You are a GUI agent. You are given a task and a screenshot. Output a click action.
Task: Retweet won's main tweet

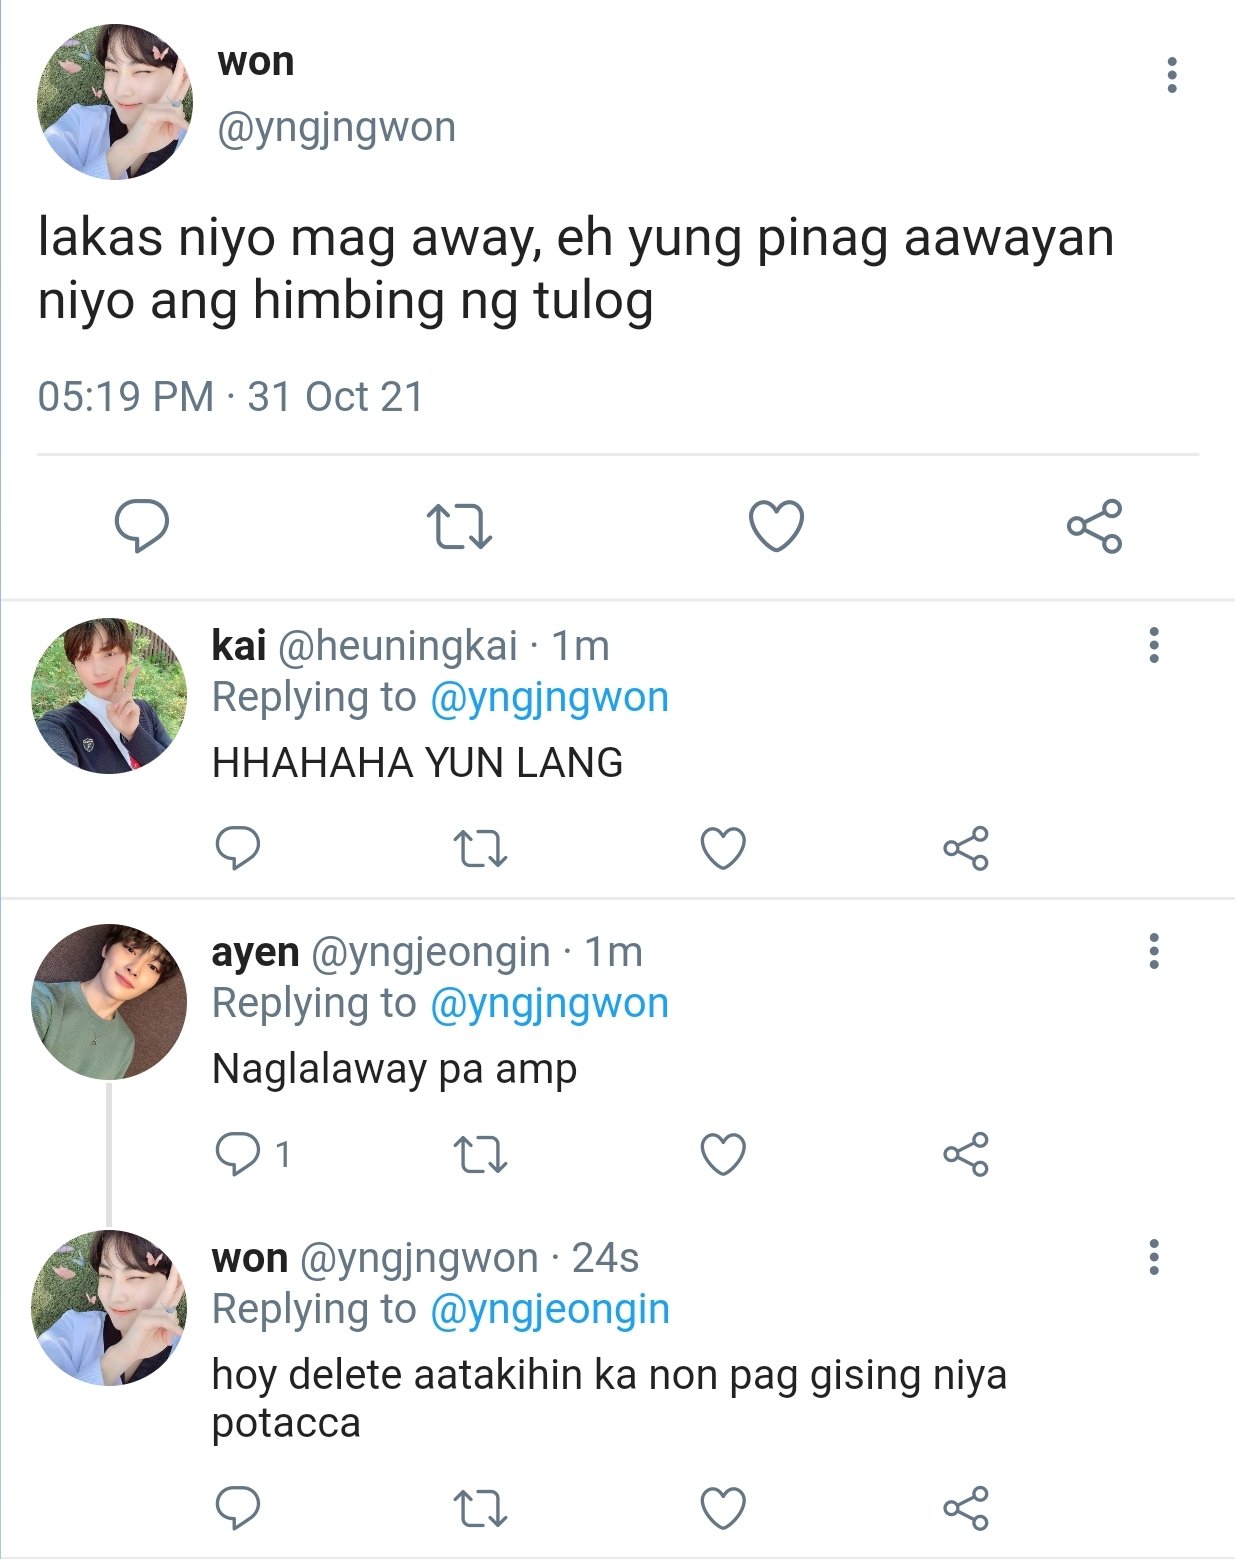pos(459,527)
